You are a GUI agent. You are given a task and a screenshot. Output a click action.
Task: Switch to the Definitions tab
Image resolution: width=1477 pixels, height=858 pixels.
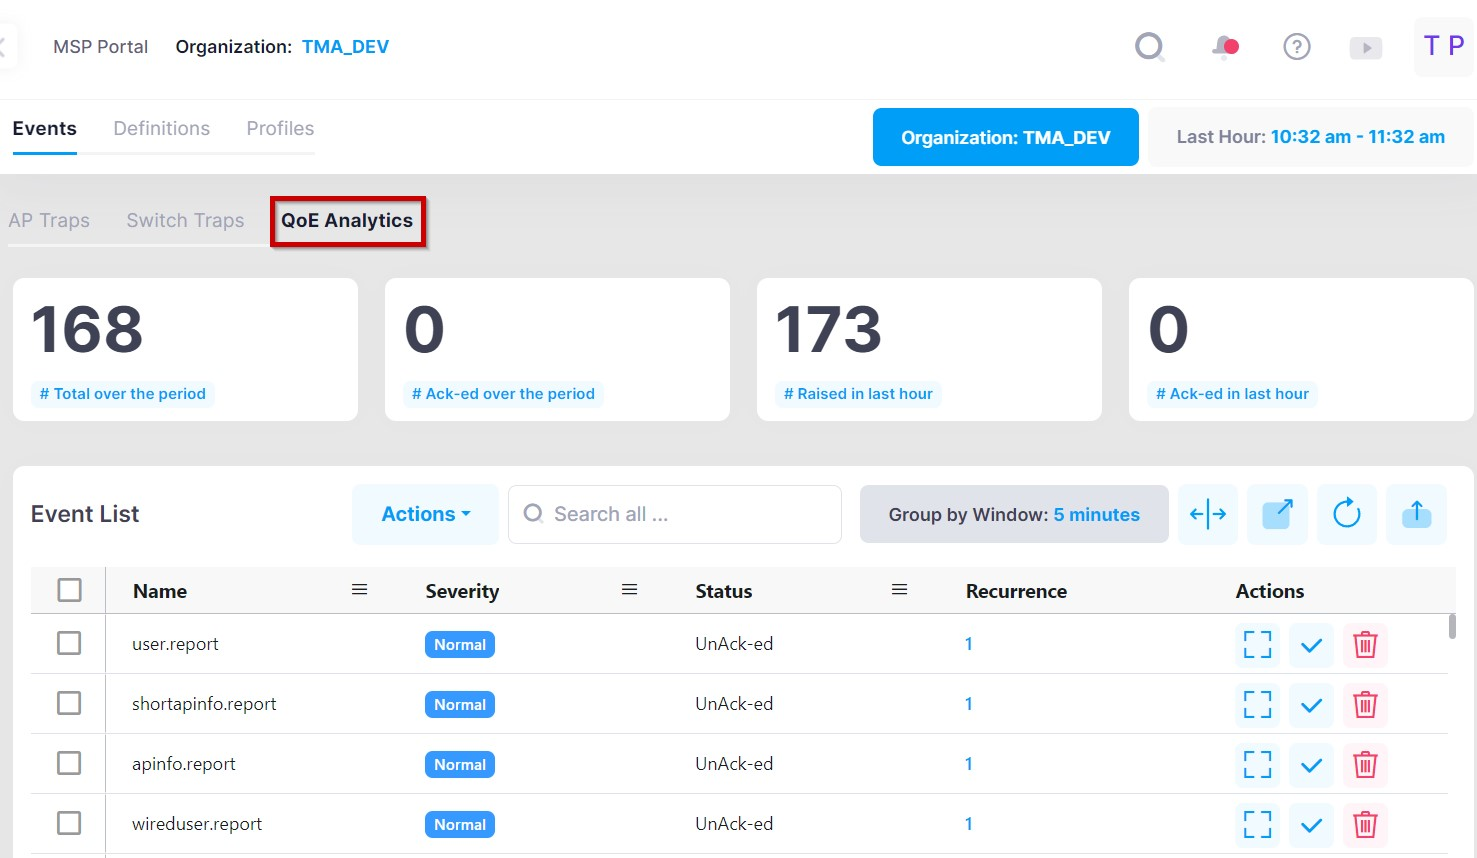161,128
